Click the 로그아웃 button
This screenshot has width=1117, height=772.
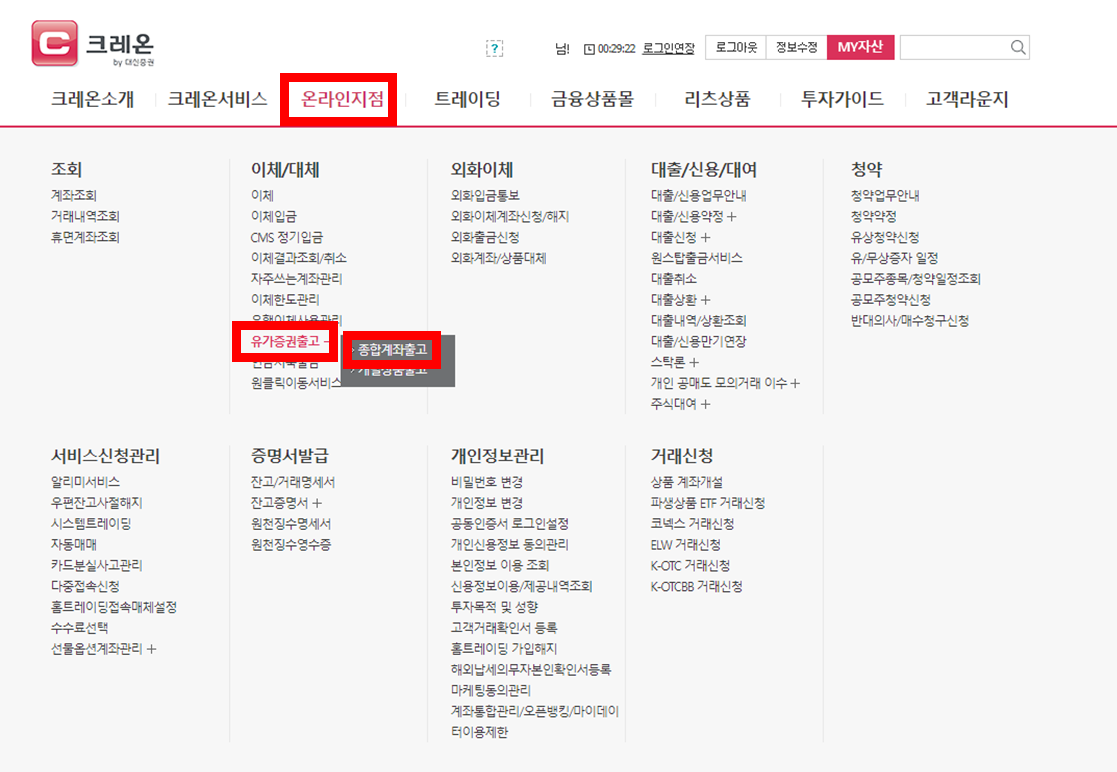[x=736, y=47]
